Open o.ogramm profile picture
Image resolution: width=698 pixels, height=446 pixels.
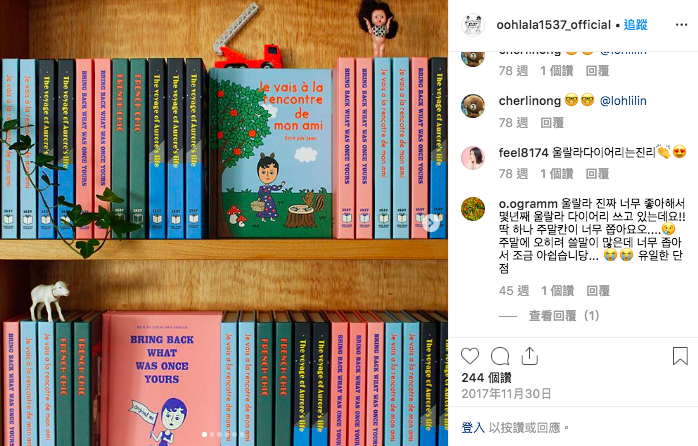coord(473,209)
